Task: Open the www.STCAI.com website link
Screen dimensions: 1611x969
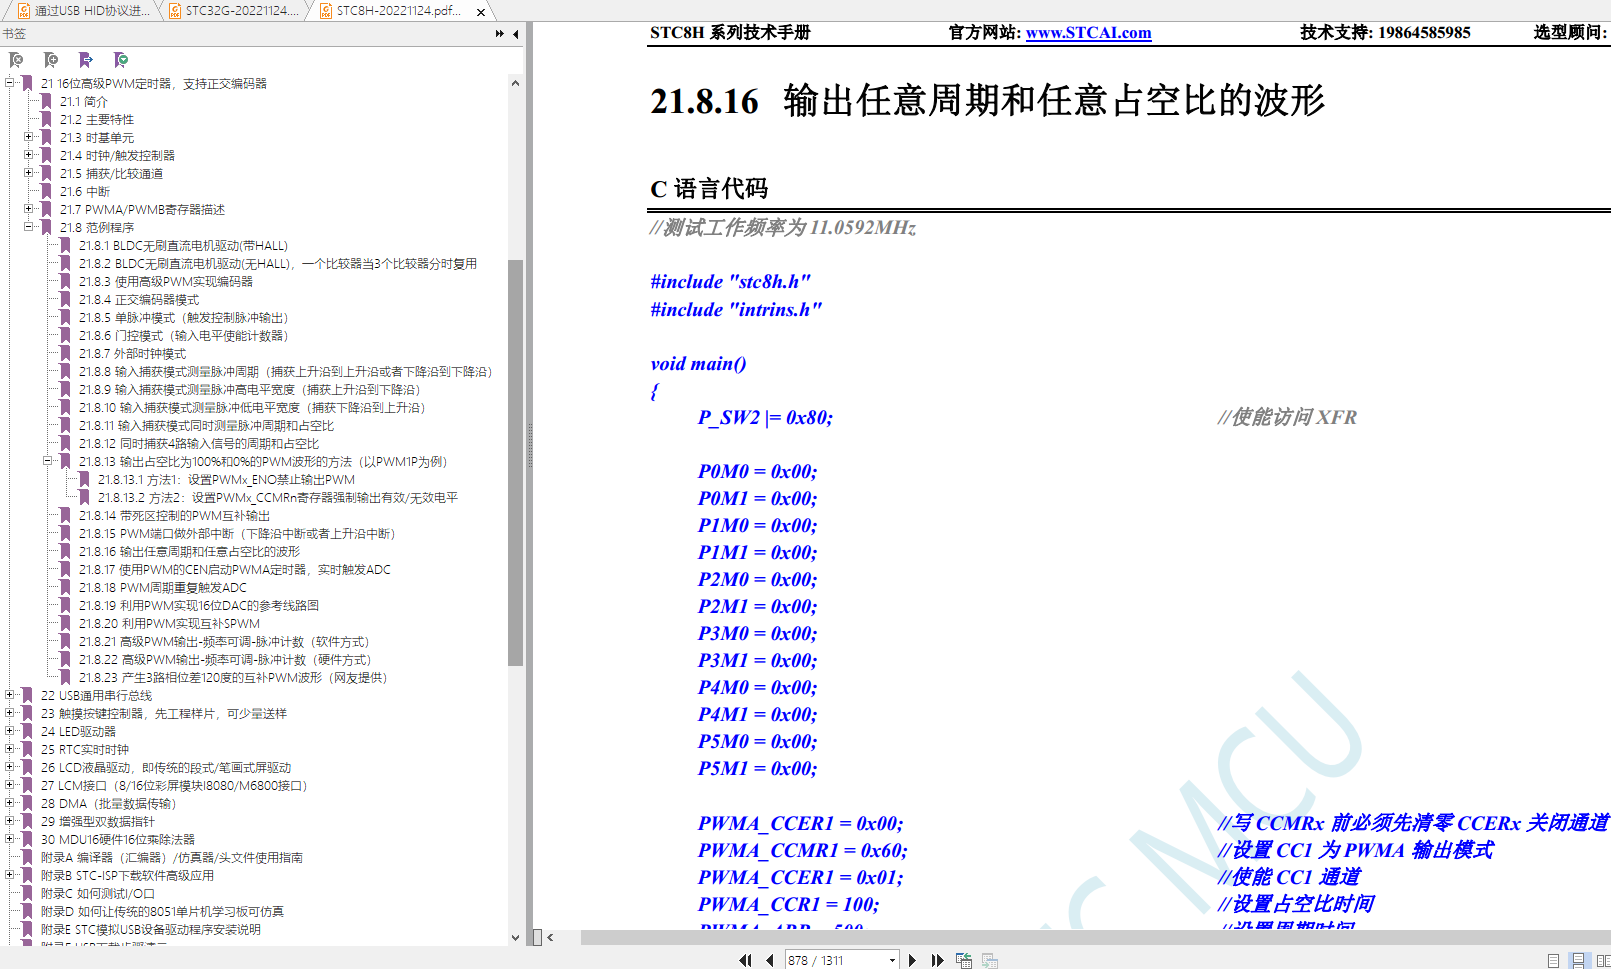Action: 1088,33
